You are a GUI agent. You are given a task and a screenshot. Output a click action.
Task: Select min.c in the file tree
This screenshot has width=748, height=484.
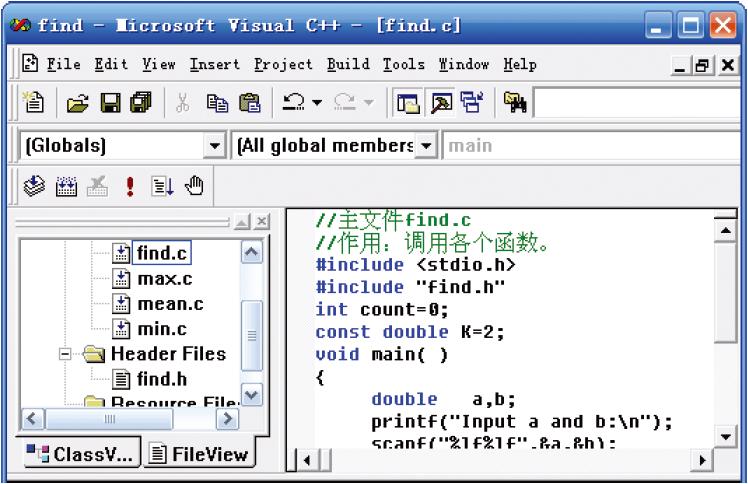162,330
